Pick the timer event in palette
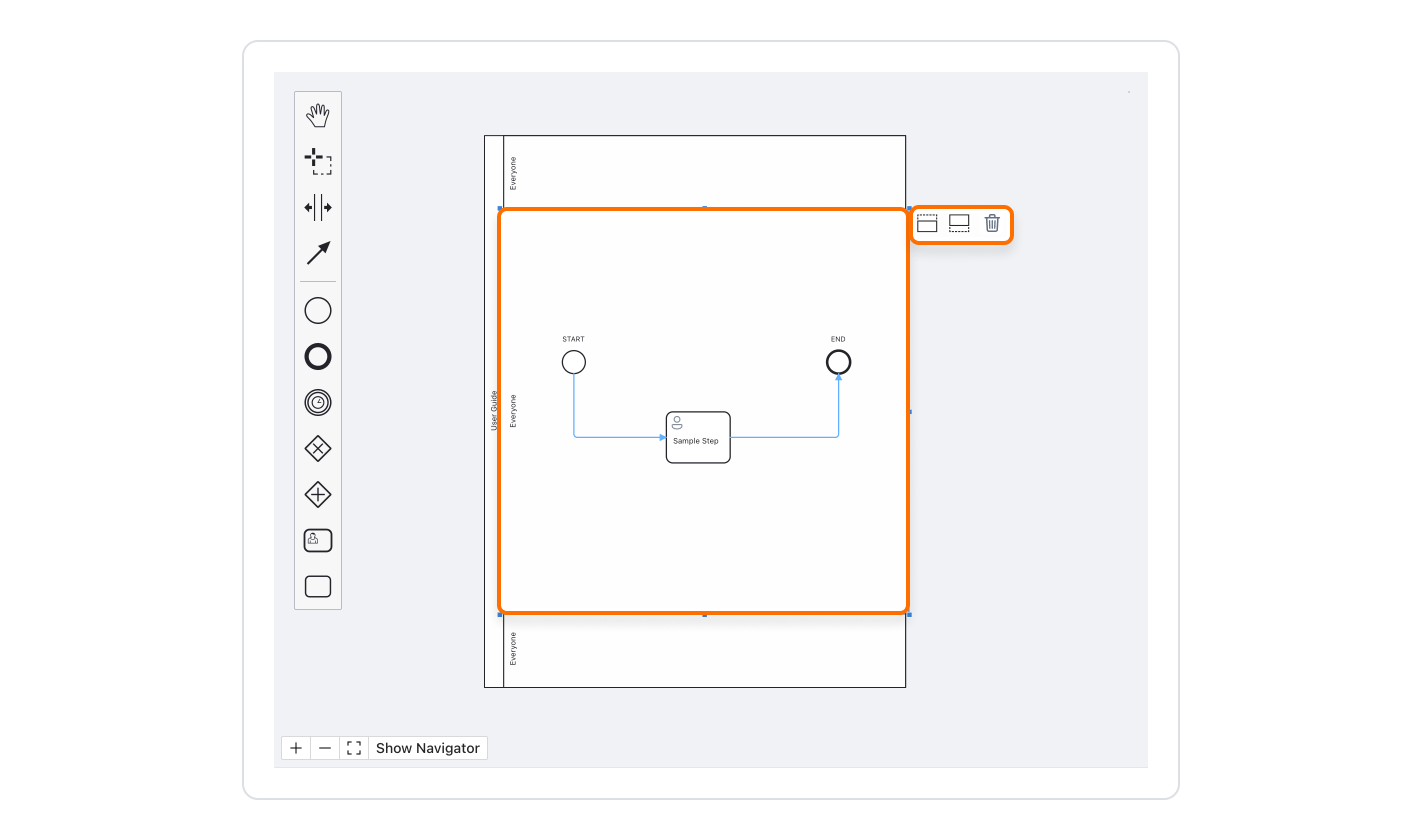This screenshot has width=1422, height=840. [x=318, y=403]
